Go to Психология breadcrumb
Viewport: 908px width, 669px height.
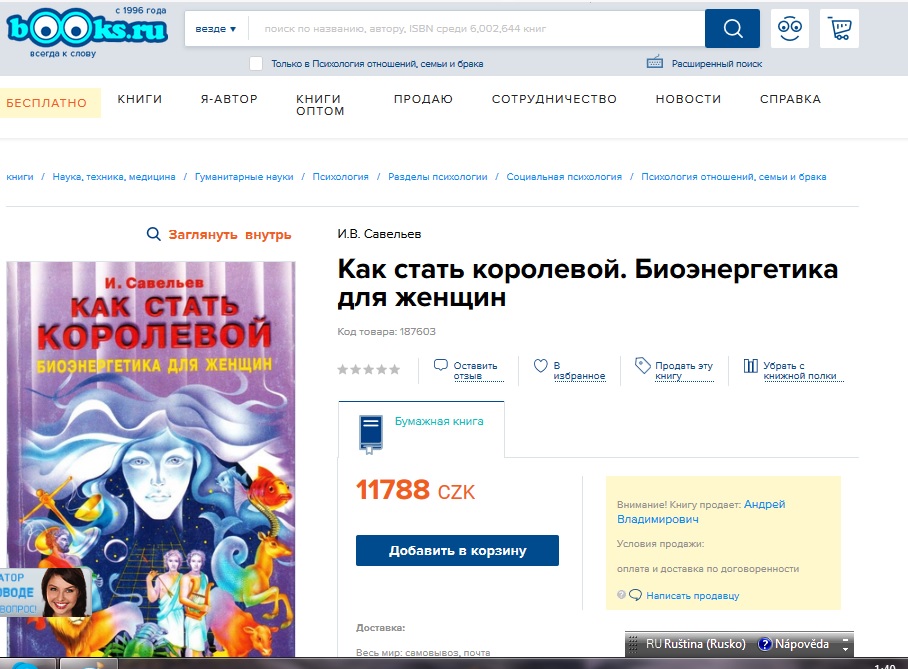340,177
